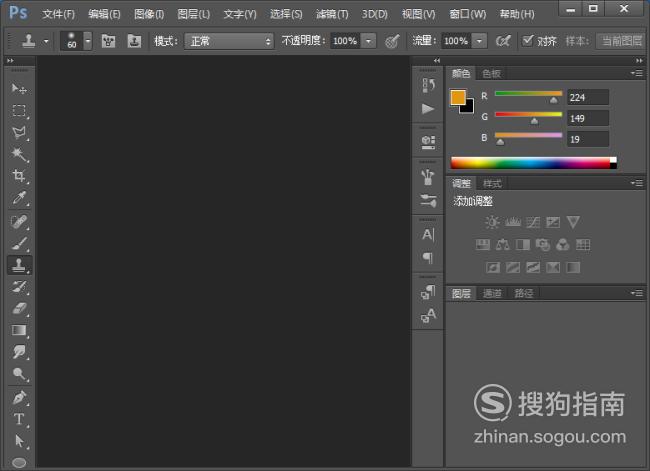Select the Crop tool
The width and height of the screenshot is (650, 471).
click(19, 176)
